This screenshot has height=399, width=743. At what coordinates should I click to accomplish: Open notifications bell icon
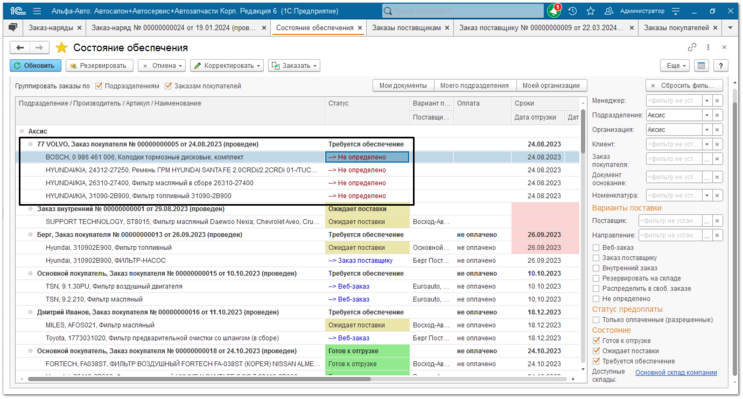[x=553, y=10]
